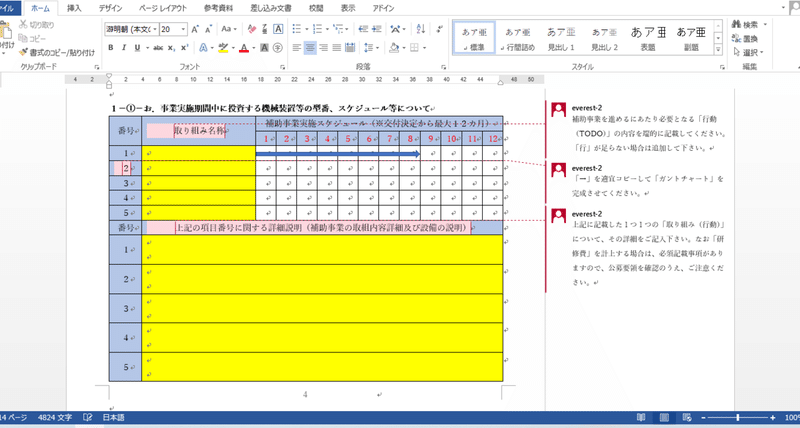Viewport: 800px width, 428px height.
Task: Open the 校閲 tab
Action: tap(316, 8)
